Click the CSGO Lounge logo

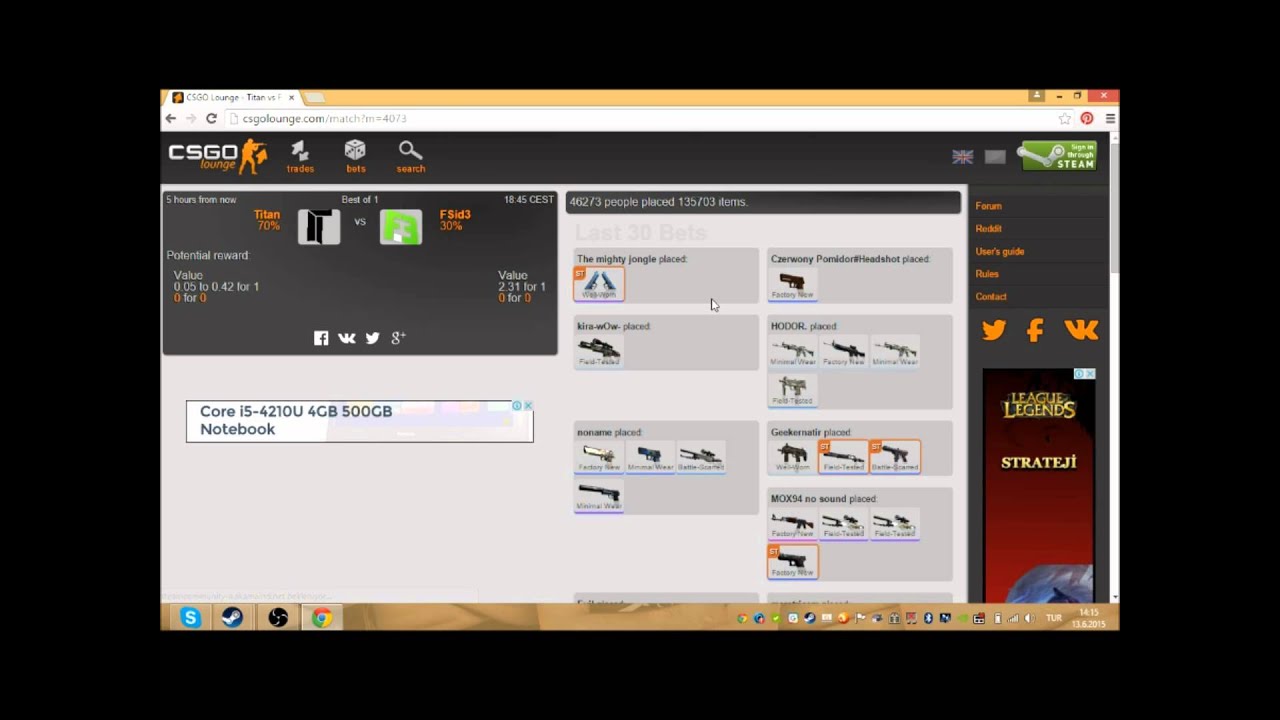point(217,155)
